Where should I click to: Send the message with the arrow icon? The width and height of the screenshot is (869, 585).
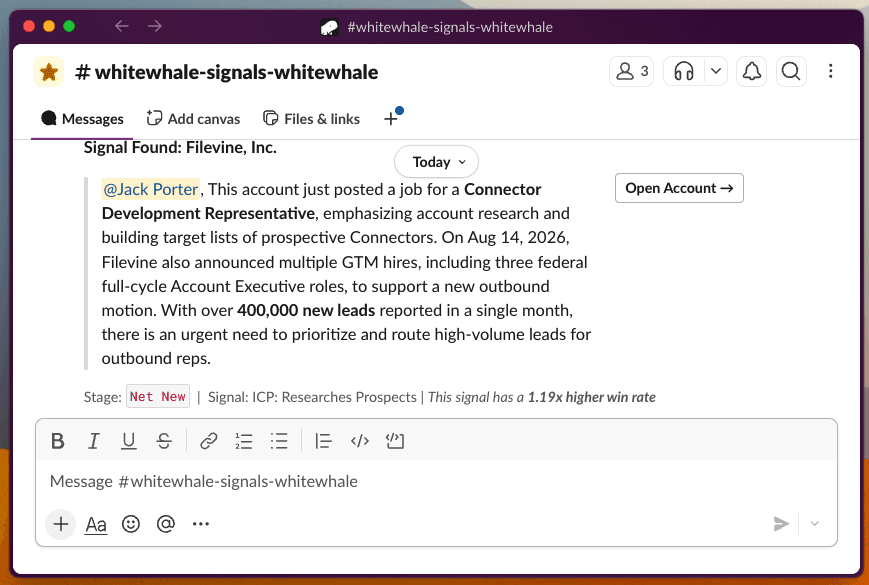coord(781,524)
